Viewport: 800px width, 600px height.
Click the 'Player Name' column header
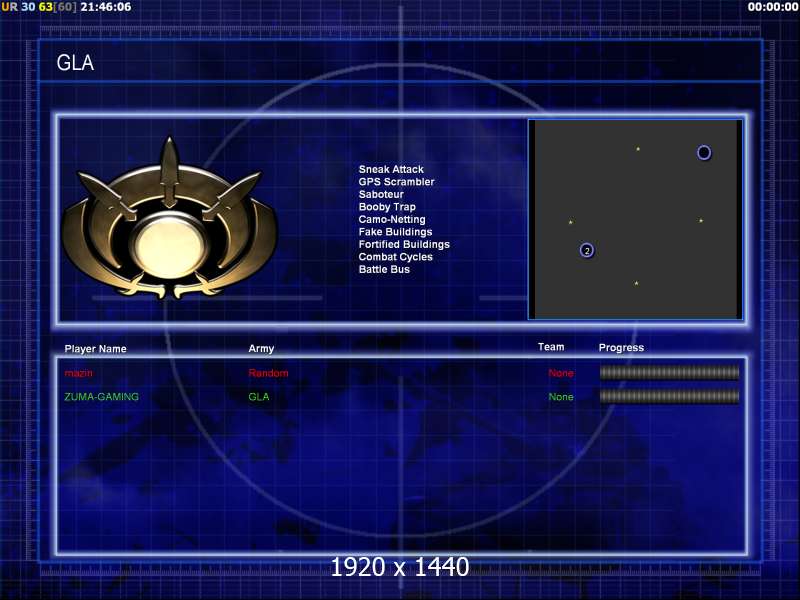[x=95, y=349]
